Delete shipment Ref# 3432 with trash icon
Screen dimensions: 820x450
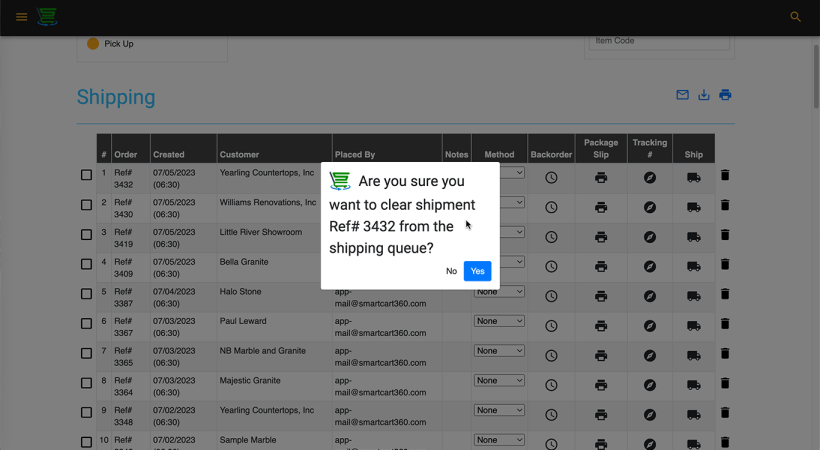725,175
